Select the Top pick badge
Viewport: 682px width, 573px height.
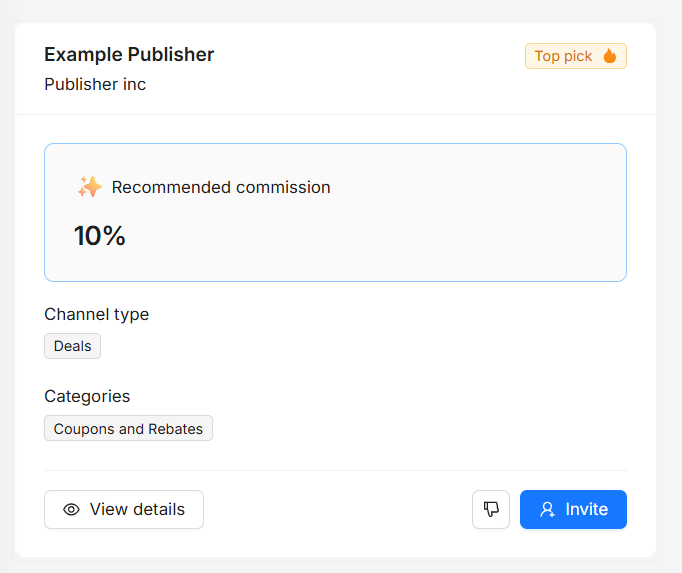(576, 56)
